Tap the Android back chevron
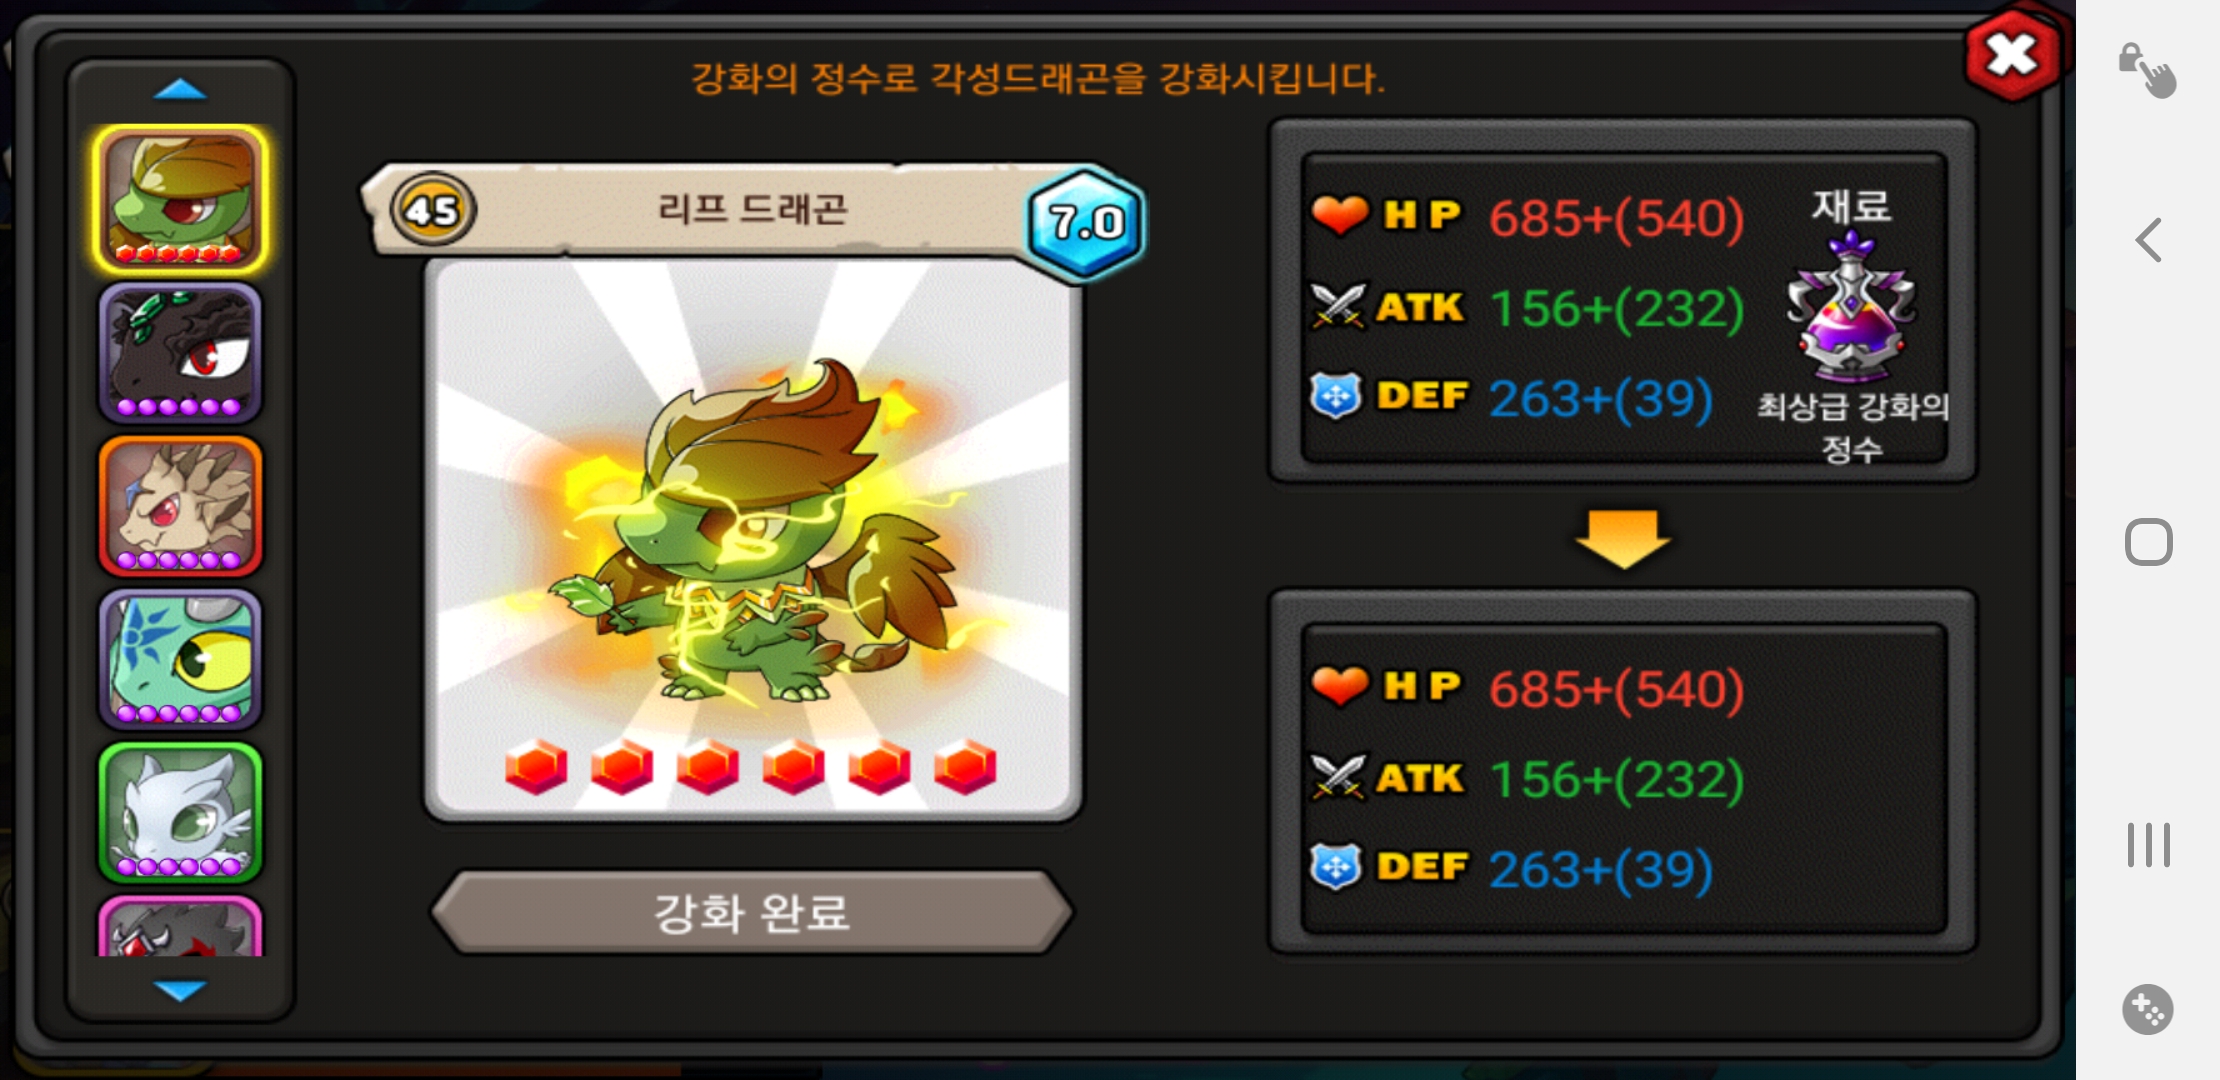Screen dimensions: 2220x1080 2148,240
